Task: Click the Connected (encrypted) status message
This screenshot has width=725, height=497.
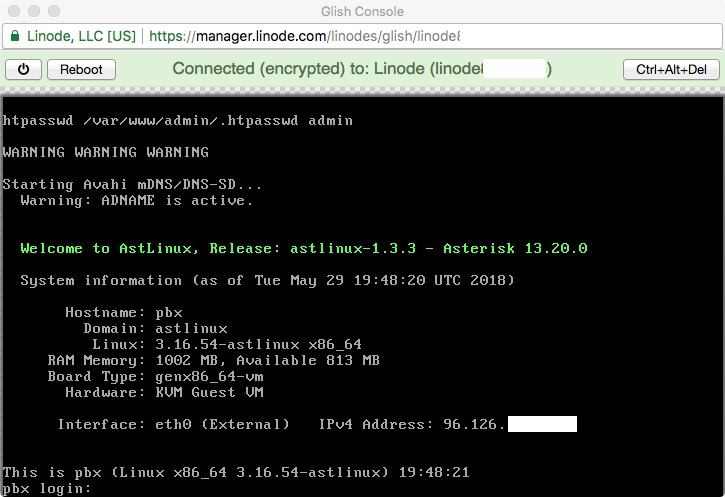Action: [362, 69]
